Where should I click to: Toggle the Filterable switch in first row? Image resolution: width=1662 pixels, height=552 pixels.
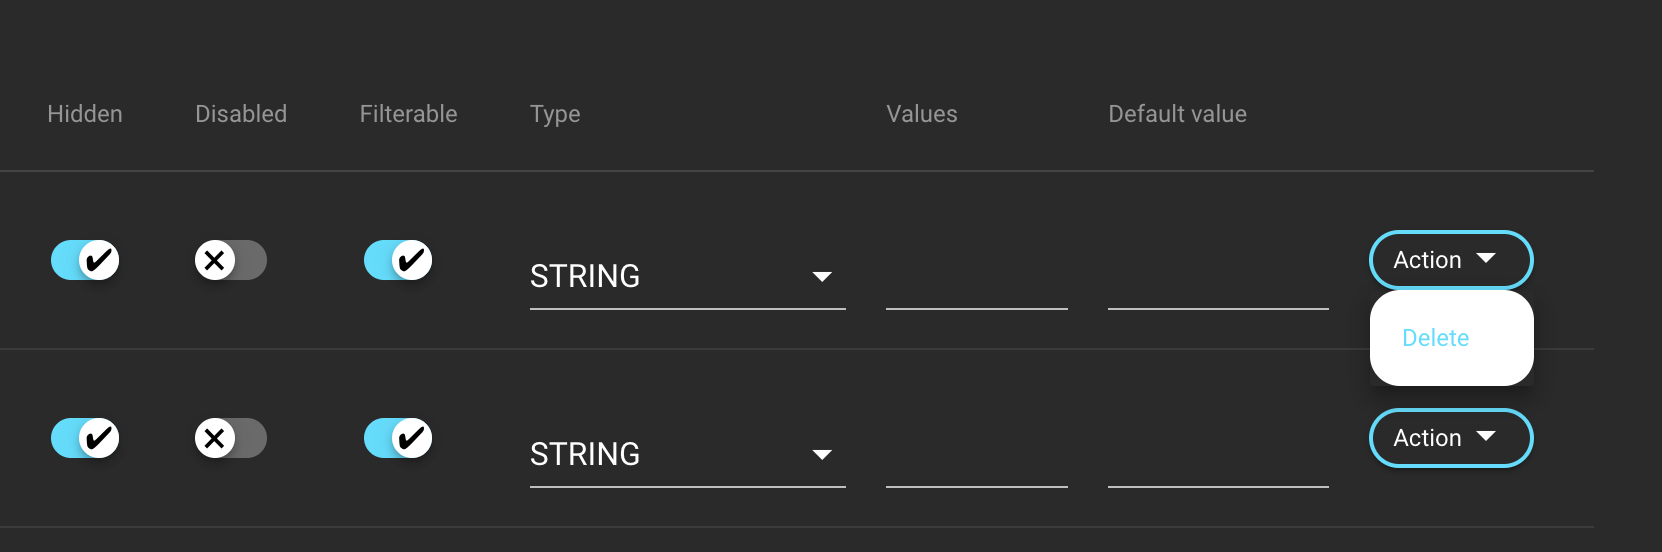tap(398, 260)
